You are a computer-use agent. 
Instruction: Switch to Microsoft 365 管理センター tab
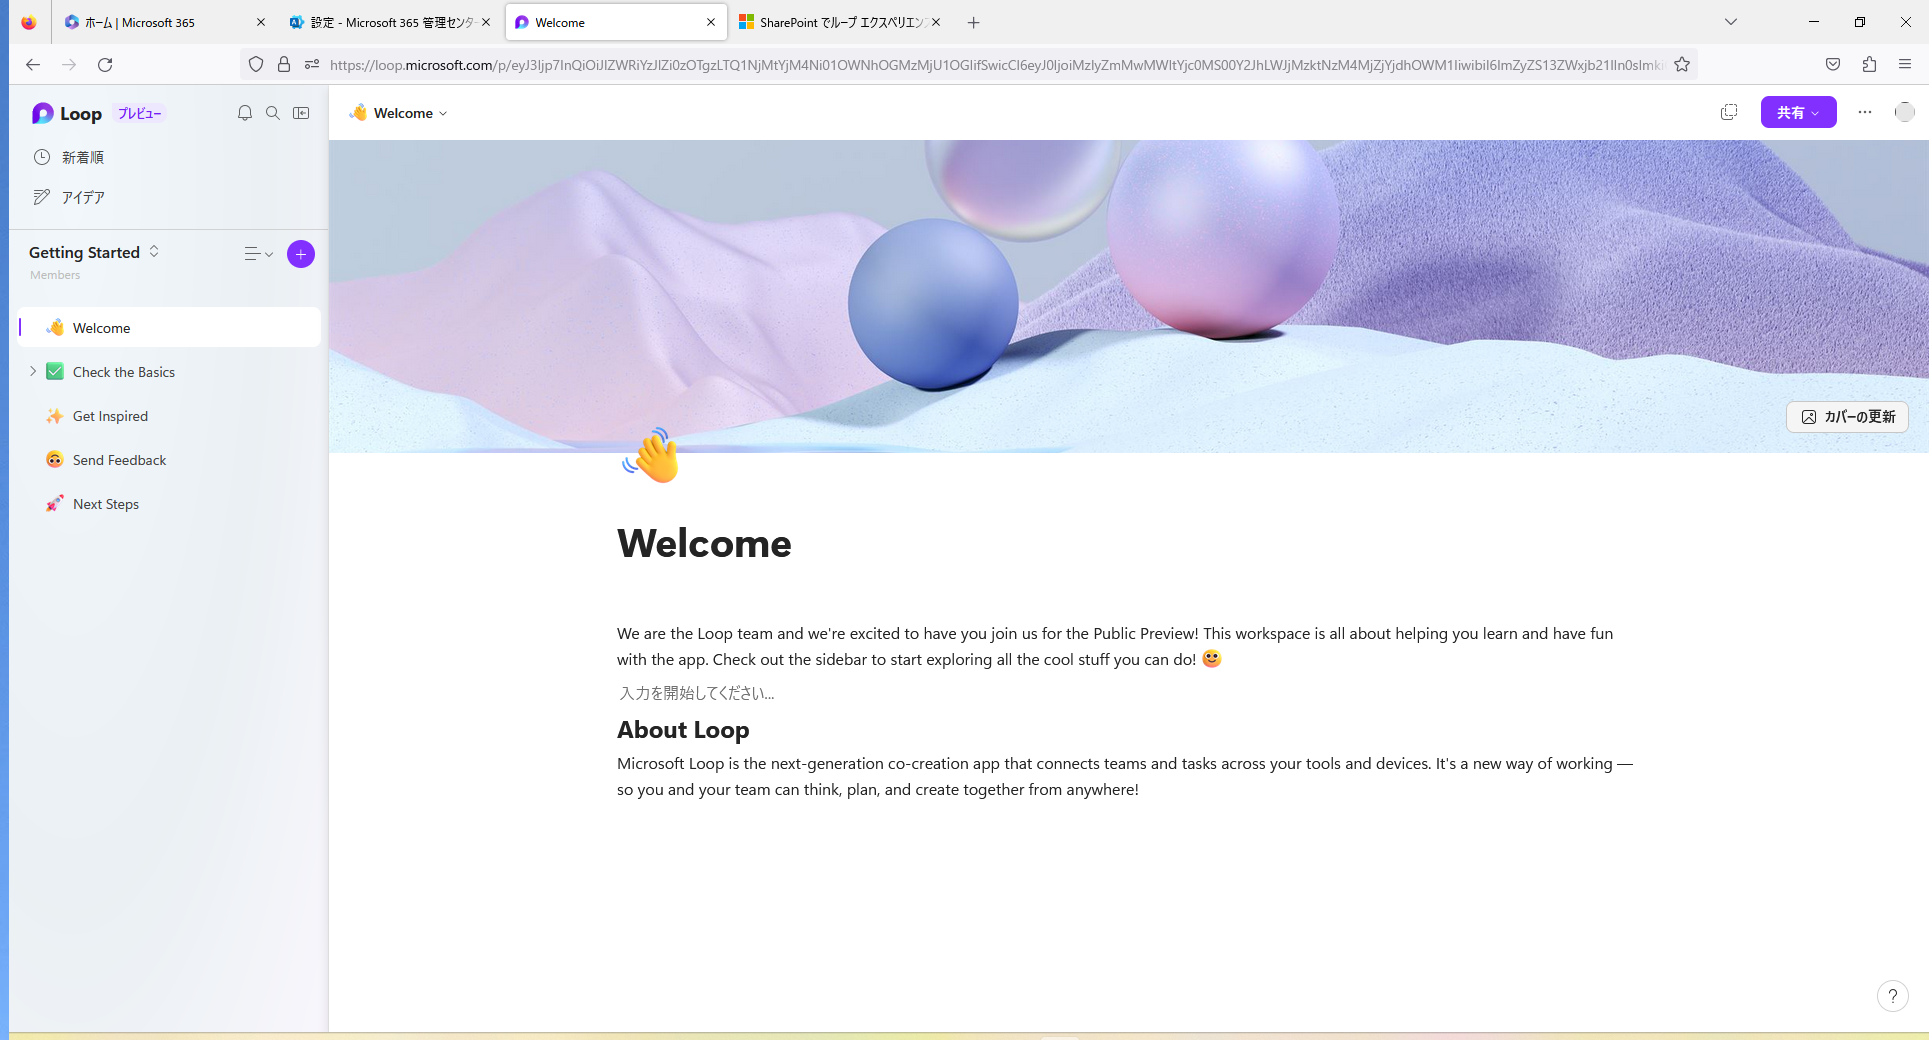coord(392,22)
